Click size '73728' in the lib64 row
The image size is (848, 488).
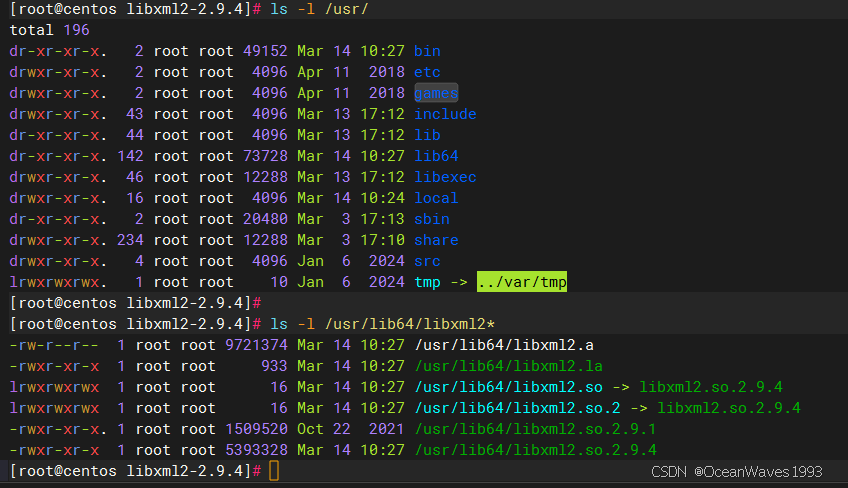[x=265, y=156]
